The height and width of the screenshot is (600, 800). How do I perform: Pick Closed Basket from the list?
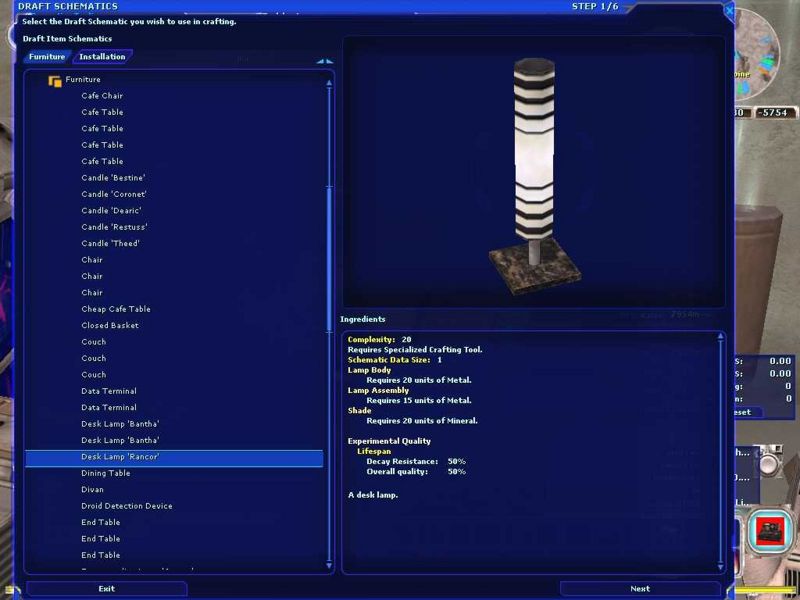(110, 325)
